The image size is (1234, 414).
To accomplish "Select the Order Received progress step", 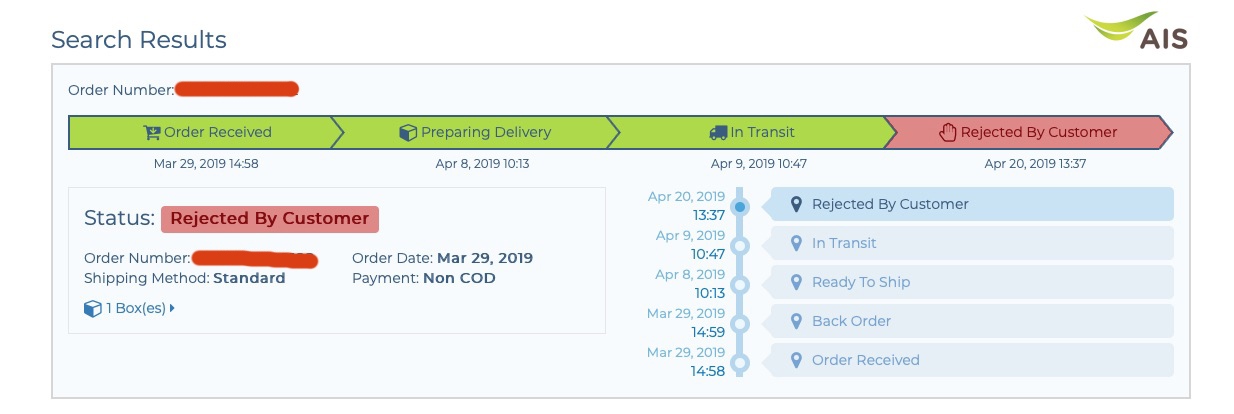I will 200,132.
